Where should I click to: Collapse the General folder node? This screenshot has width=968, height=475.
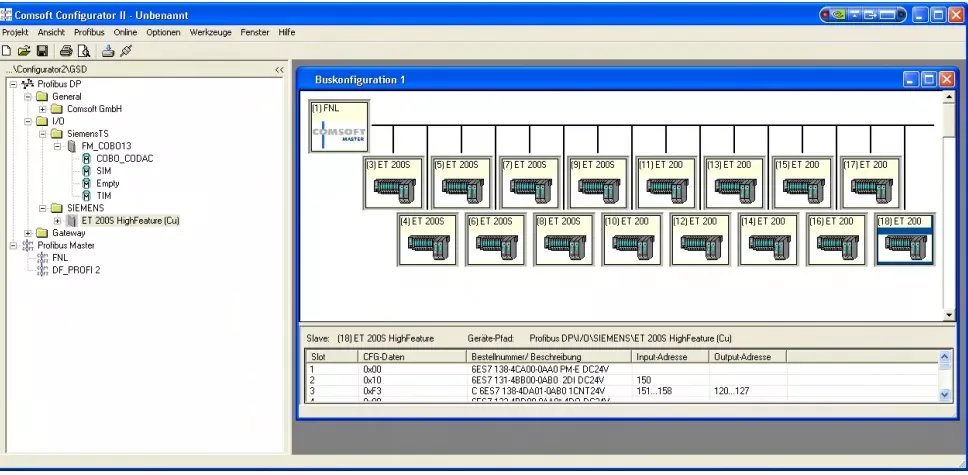click(x=28, y=96)
